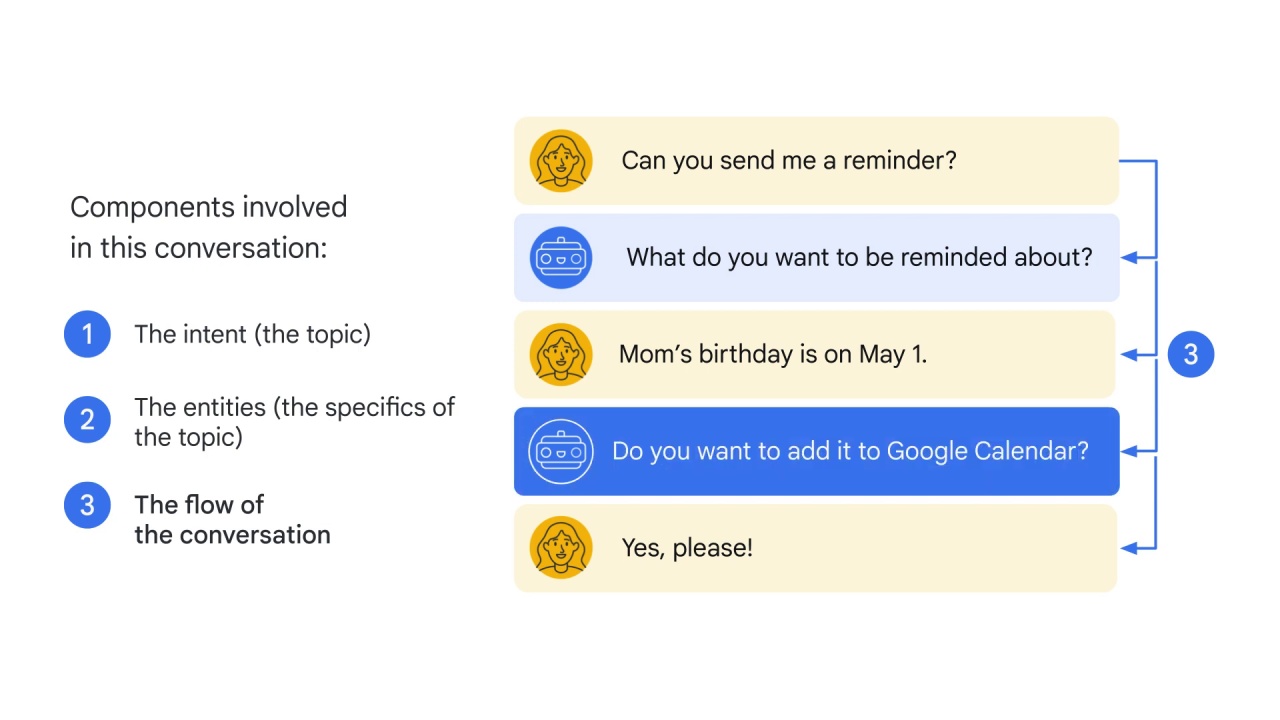Viewport: 1280px width, 720px height.
Task: Click the arrowhead pointing to "Yes, please!"
Action: pyautogui.click(x=1130, y=547)
